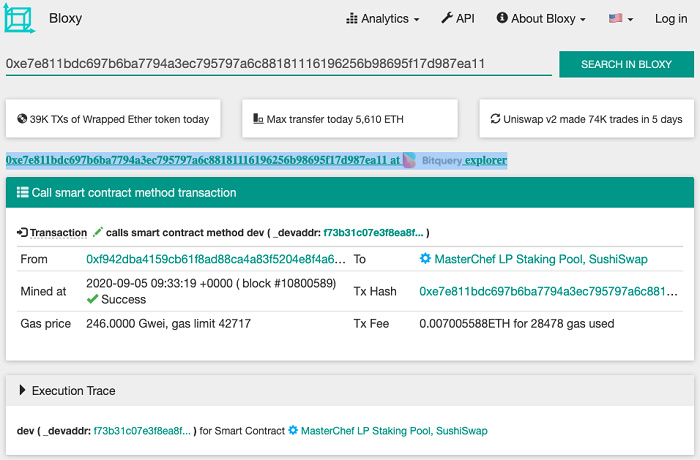Open the MasterChef LP Staking Pool link in execution trace
The height and width of the screenshot is (460, 700).
tap(394, 431)
